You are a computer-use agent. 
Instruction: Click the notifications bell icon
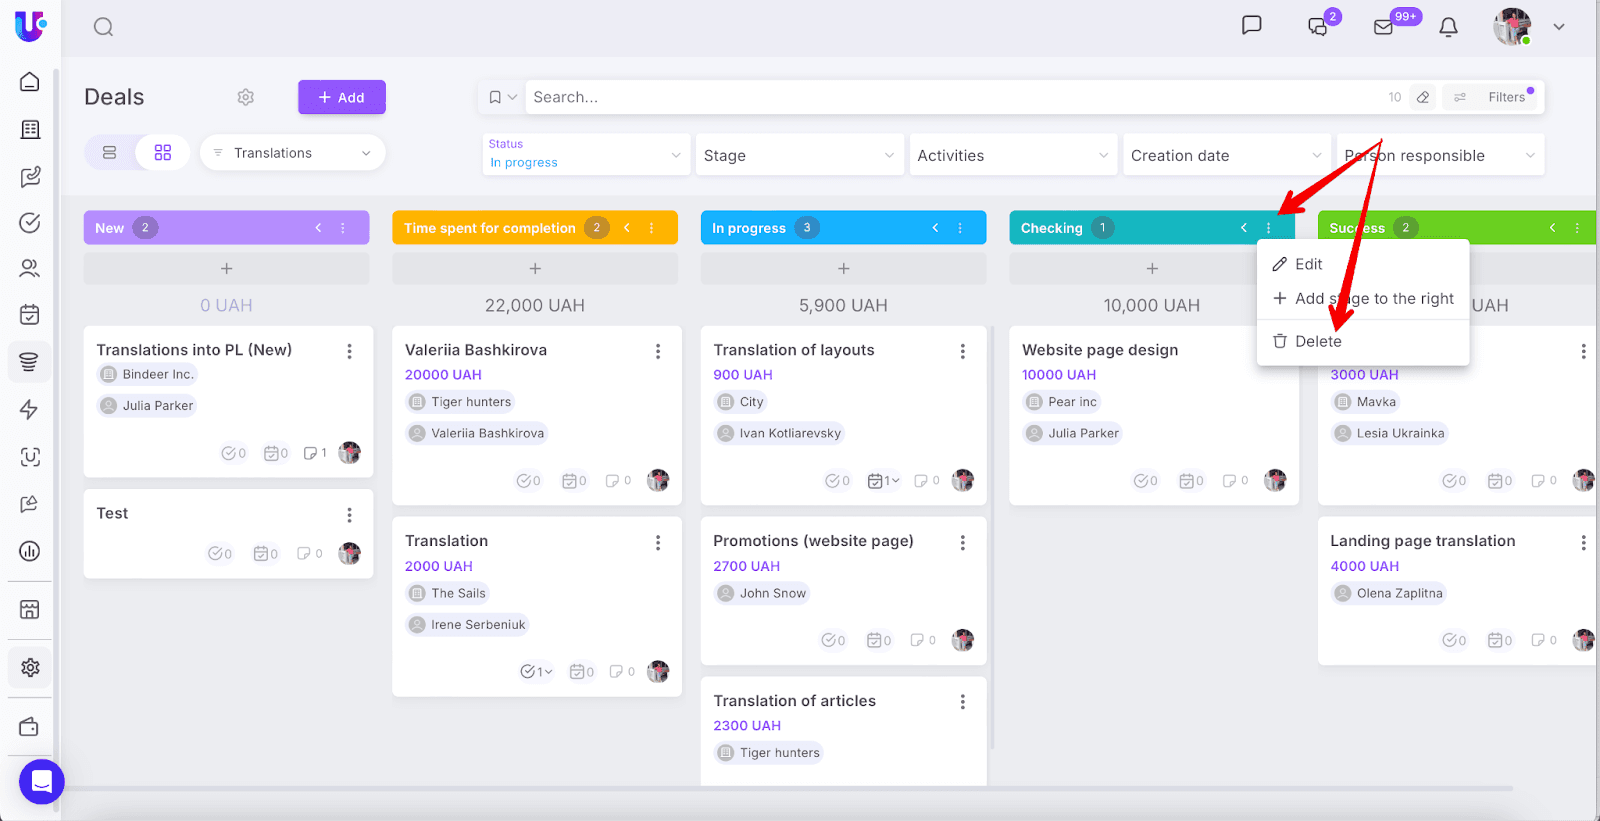click(1448, 27)
